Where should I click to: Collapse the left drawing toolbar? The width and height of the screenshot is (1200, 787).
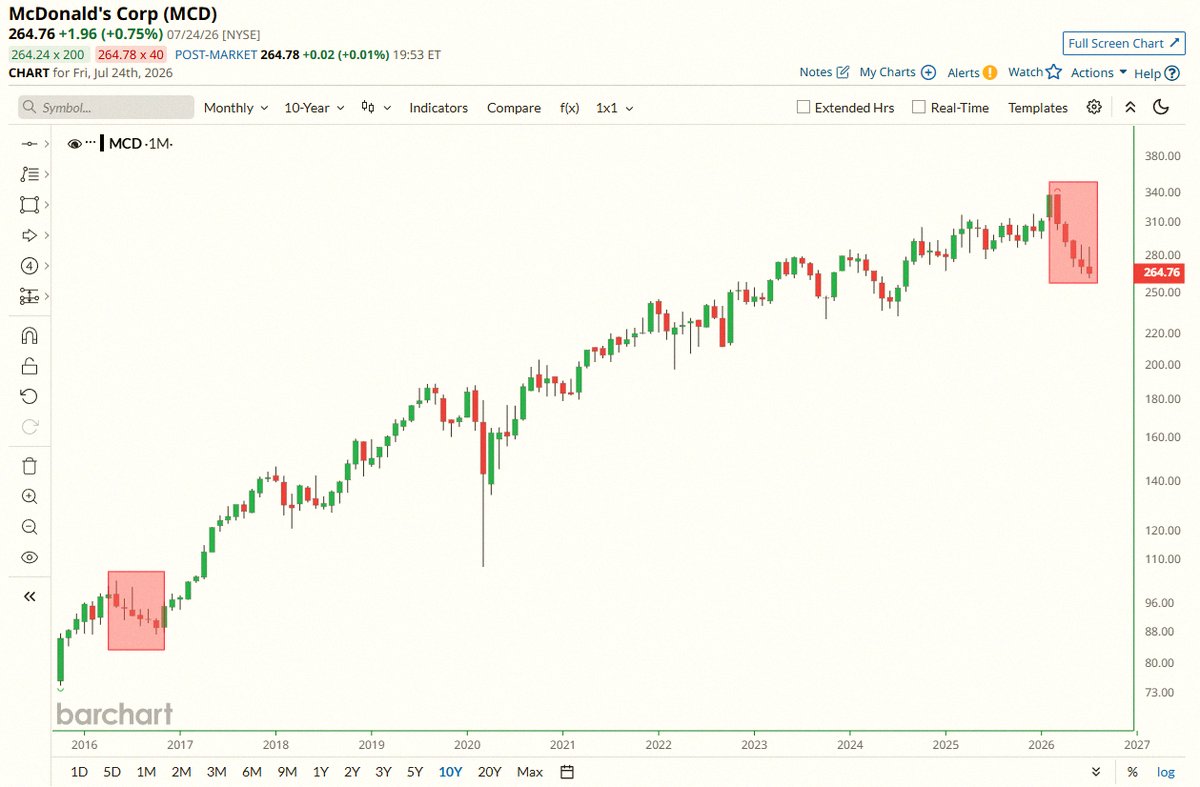pos(29,596)
